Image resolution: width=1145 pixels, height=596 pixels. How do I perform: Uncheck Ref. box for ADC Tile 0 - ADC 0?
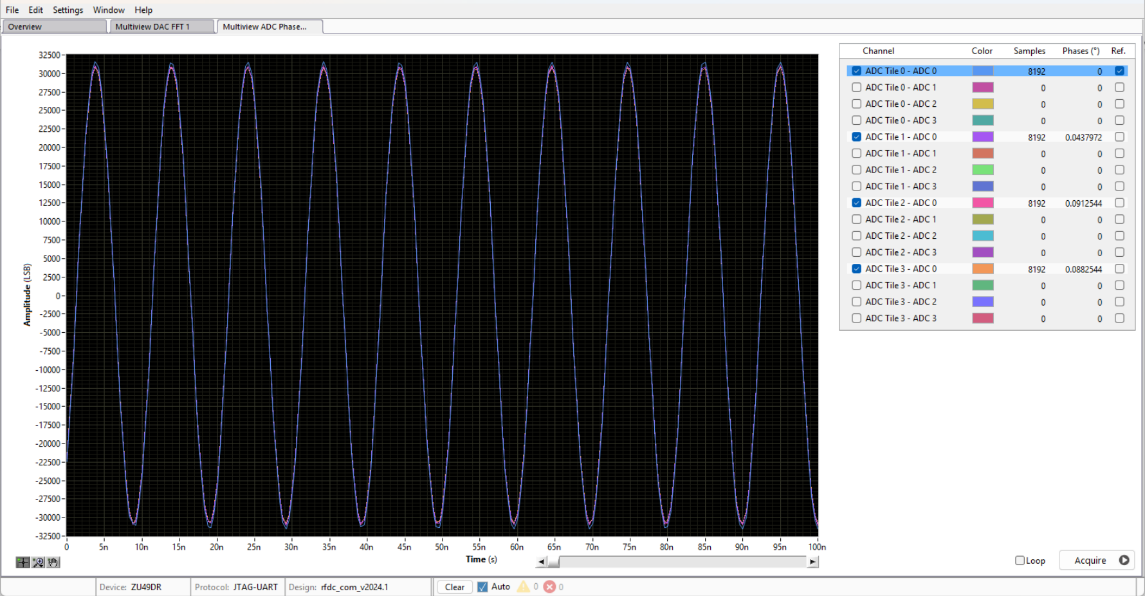(1119, 71)
